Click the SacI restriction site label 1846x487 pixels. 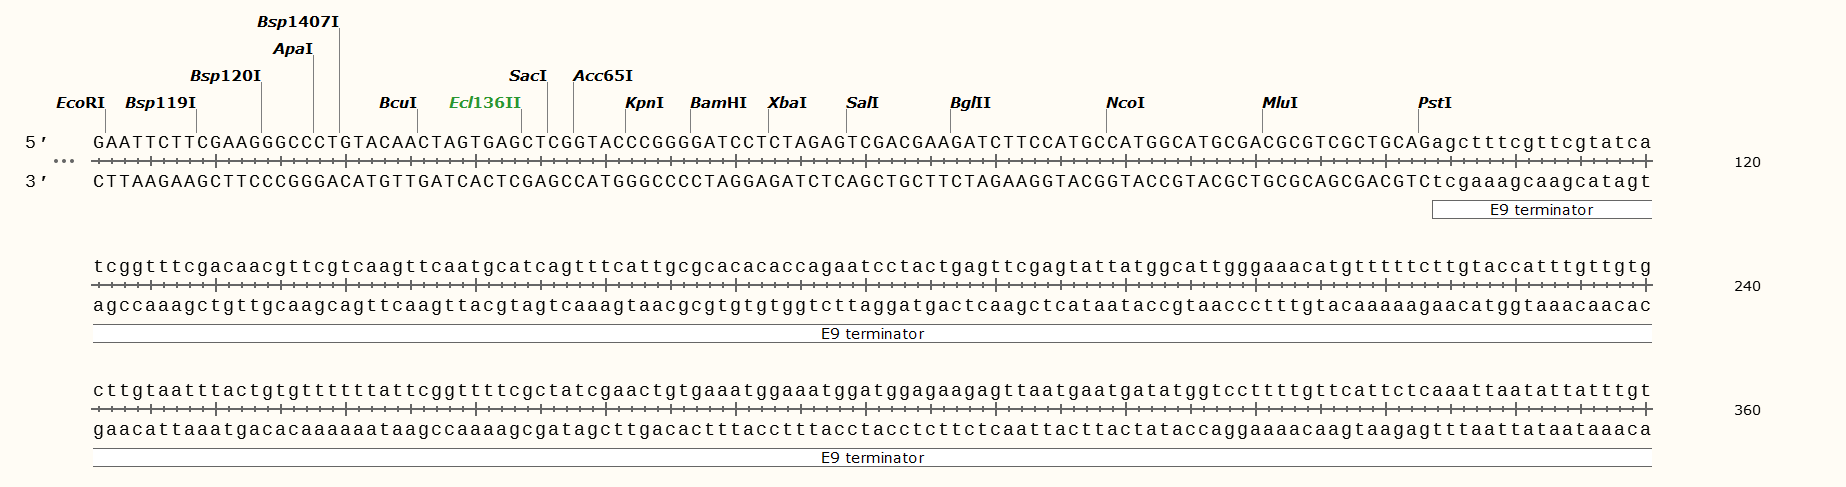click(x=528, y=76)
